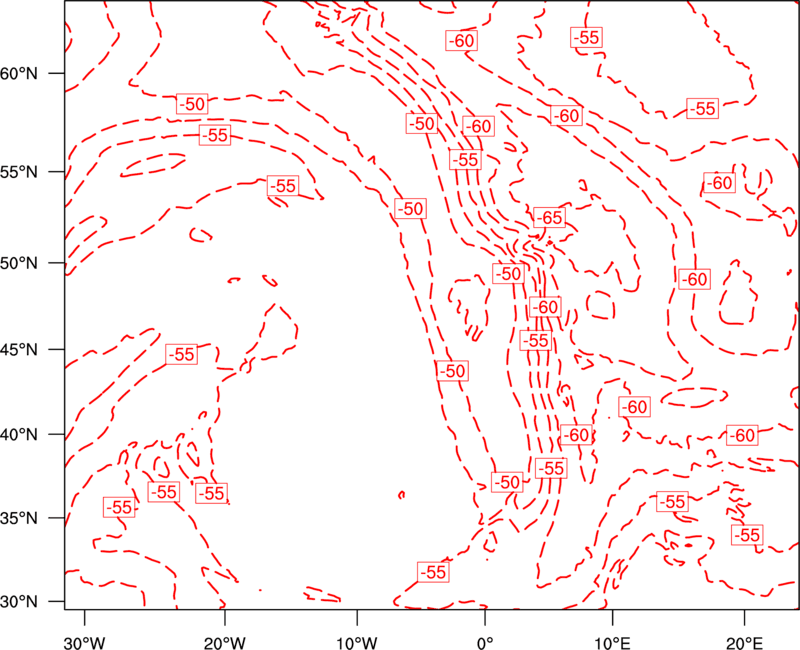Screen dimensions: 800x650
Task: Click the 35°N latitude axis label
Action: coord(19,518)
